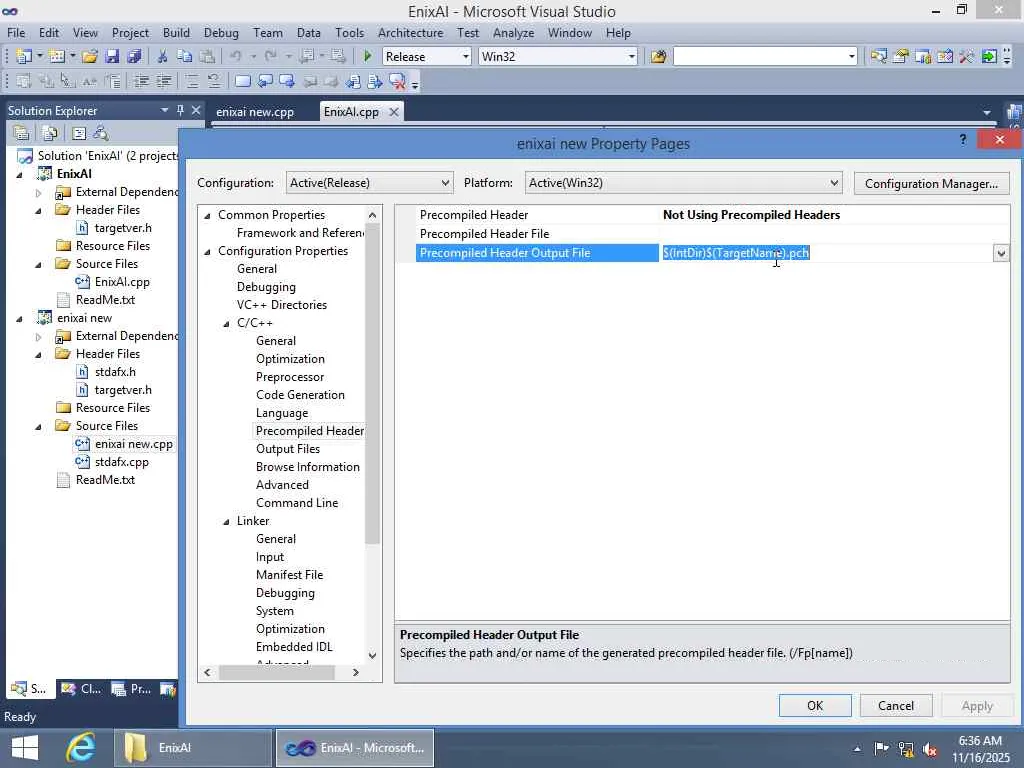The image size is (1024, 768).
Task: Start debugging with the green play icon
Action: click(367, 57)
